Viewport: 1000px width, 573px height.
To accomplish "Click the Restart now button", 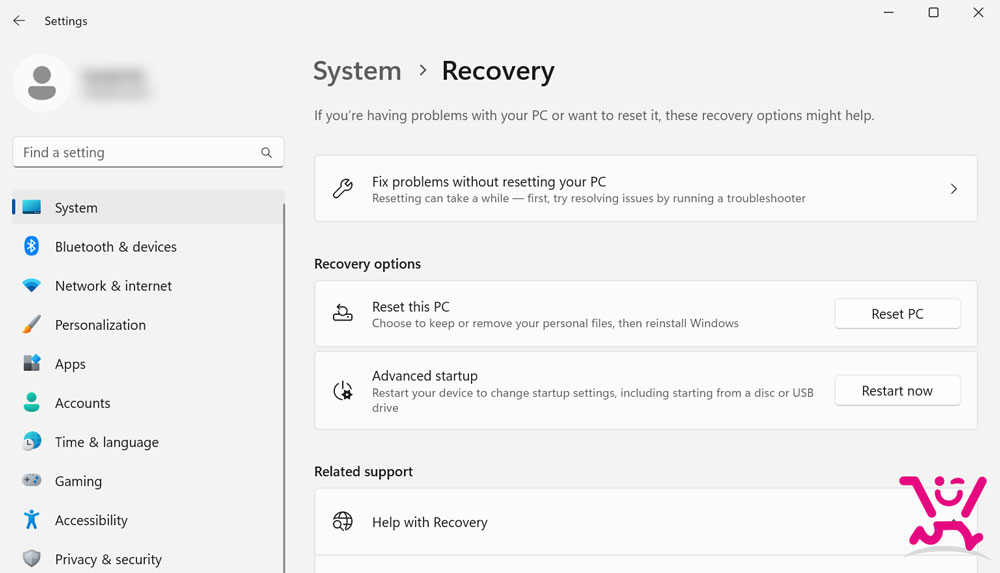I will (897, 391).
